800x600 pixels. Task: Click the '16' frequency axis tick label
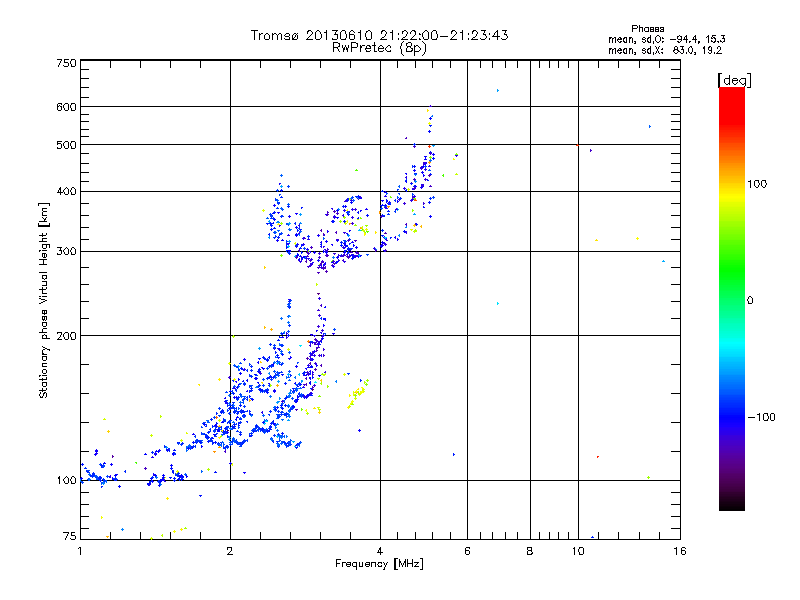[680, 551]
